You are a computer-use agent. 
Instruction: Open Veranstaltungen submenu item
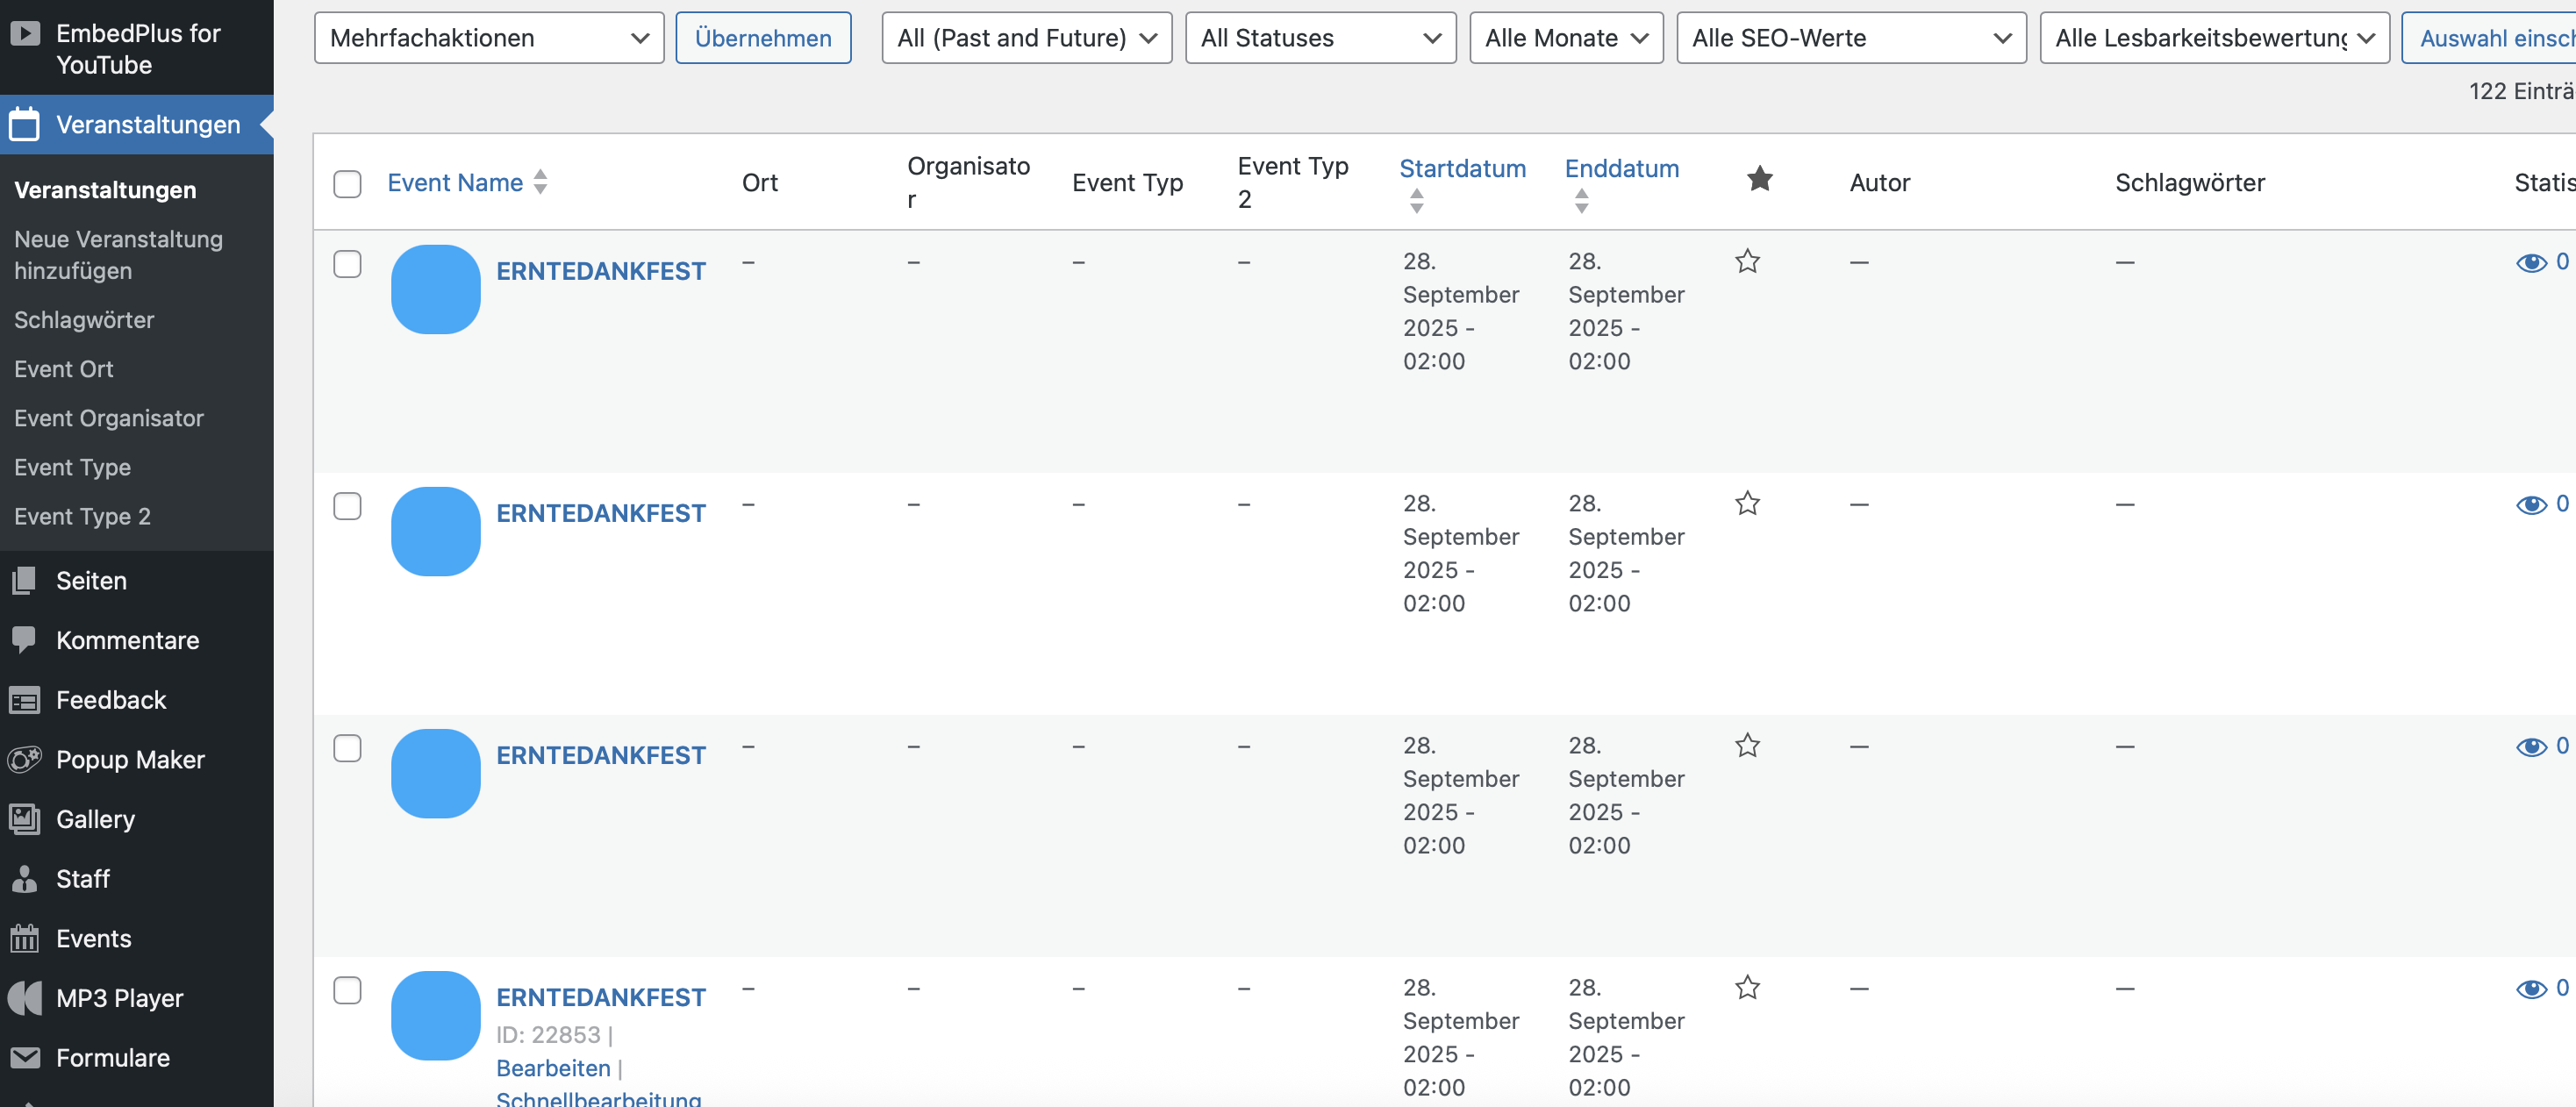pos(105,190)
